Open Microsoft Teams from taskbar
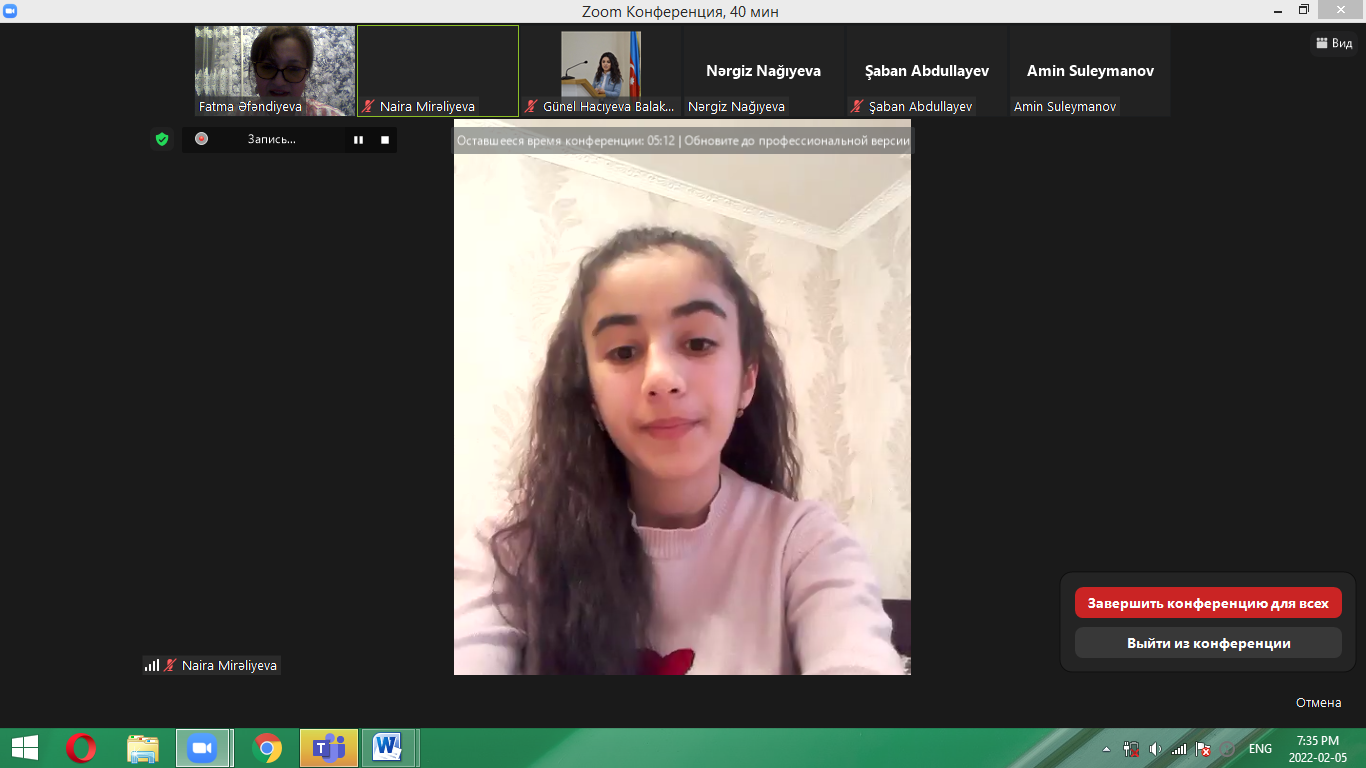The width and height of the screenshot is (1366, 768). [x=328, y=748]
